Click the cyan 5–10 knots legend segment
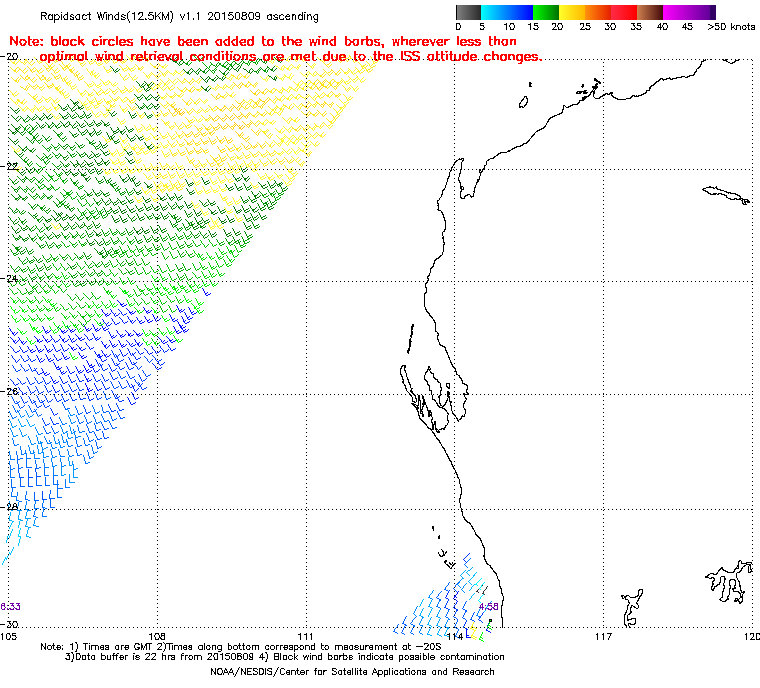760x688 pixels. pos(494,12)
